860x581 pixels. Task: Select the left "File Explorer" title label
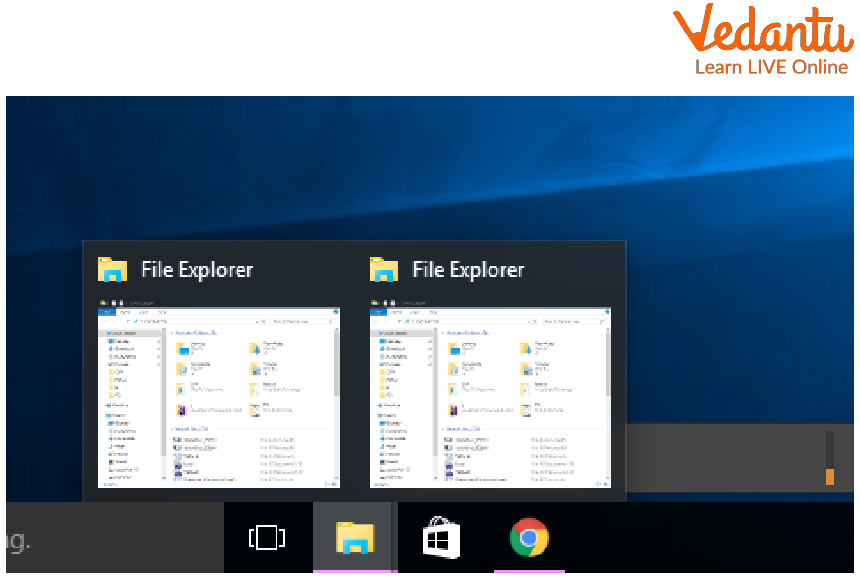pos(197,270)
